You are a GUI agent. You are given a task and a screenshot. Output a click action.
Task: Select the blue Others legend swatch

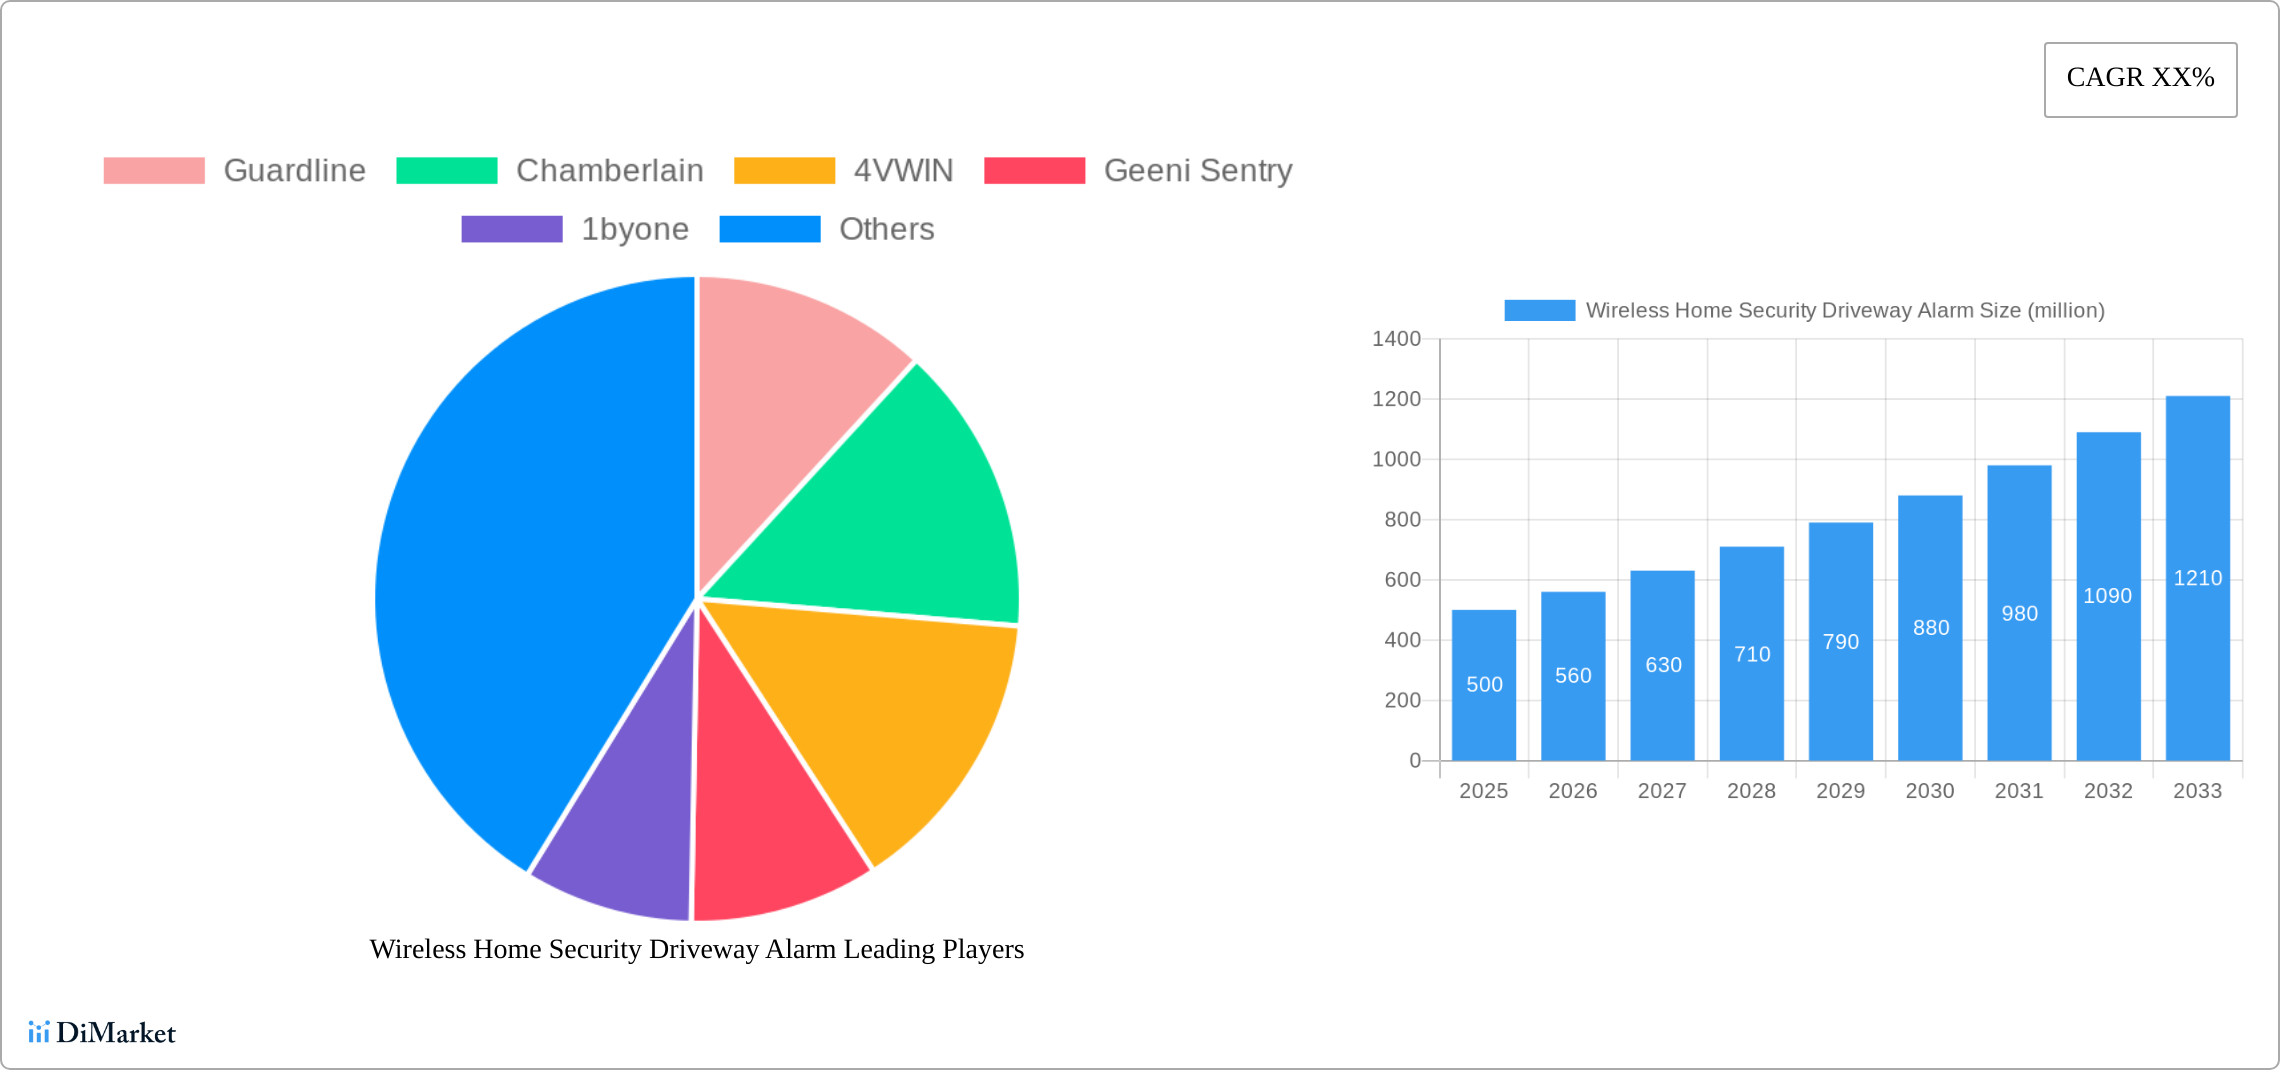769,229
